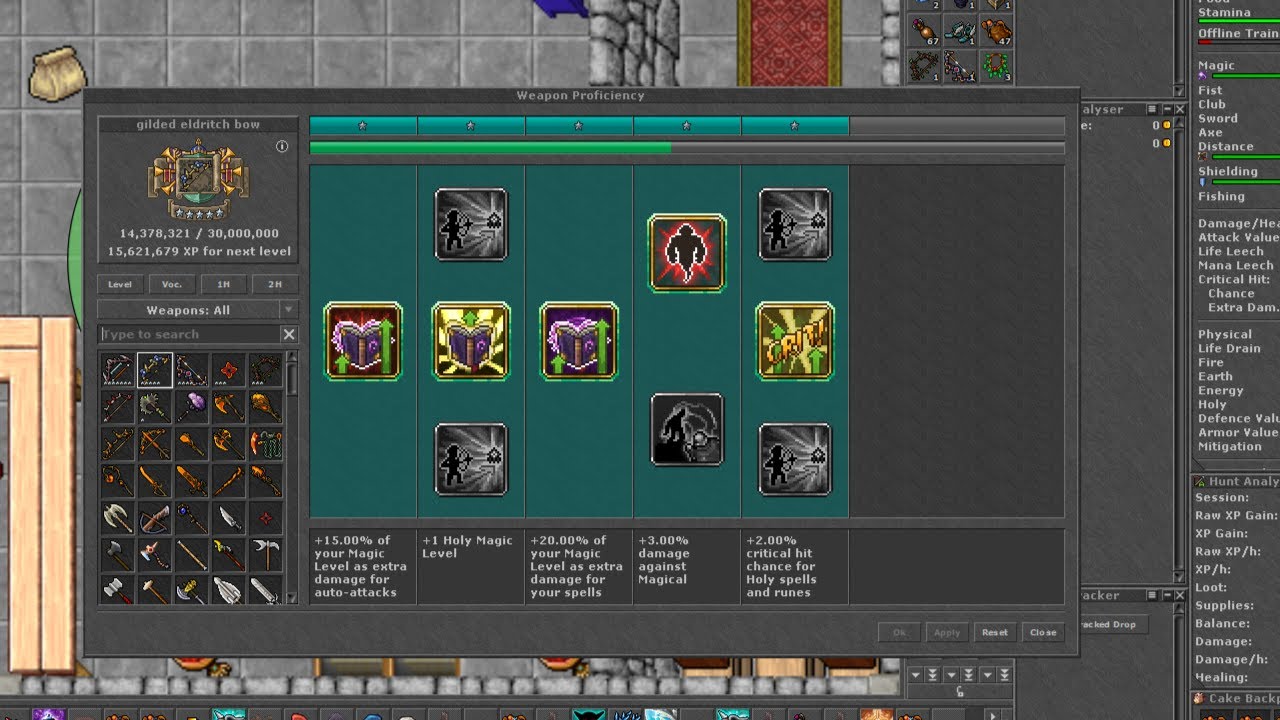Click the weapon list scroll down arrow
Viewport: 1280px width, 720px height.
point(292,598)
